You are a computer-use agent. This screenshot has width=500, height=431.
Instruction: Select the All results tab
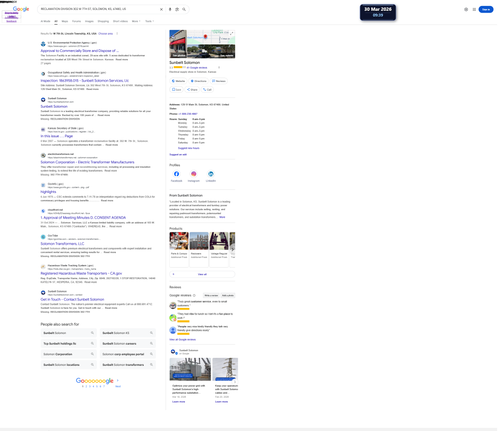click(x=56, y=21)
